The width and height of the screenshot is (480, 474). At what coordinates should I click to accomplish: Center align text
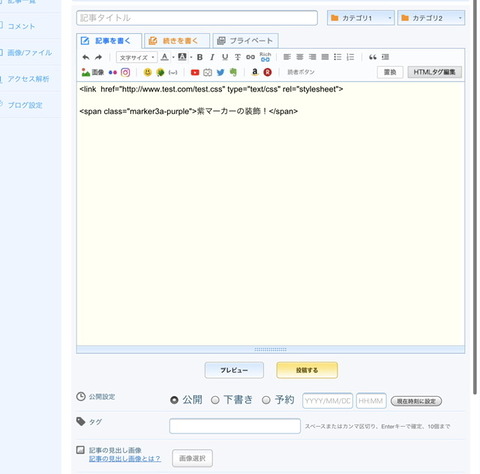coord(300,57)
